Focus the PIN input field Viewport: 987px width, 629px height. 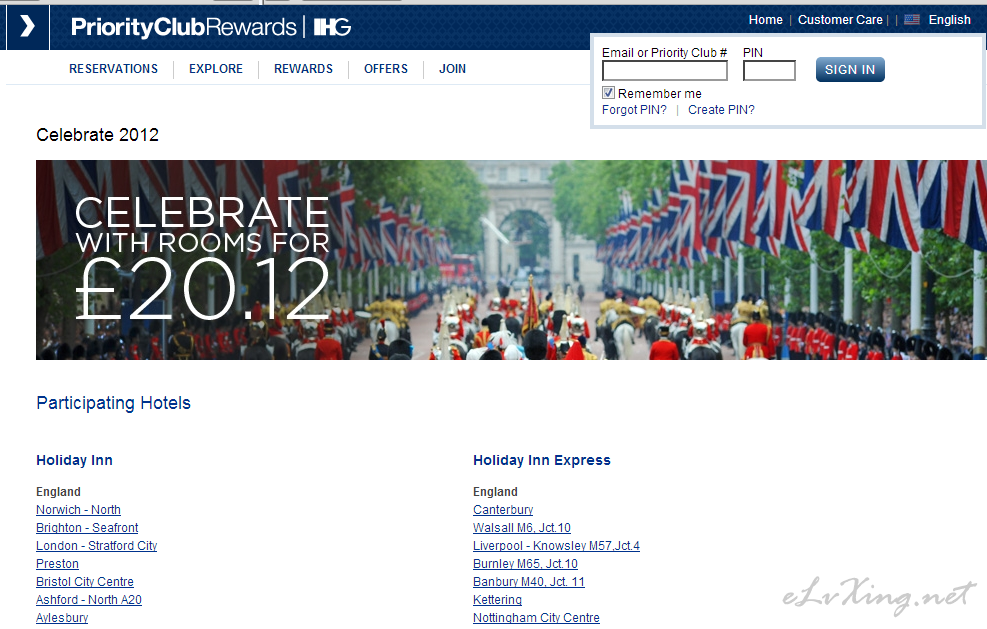(x=769, y=71)
